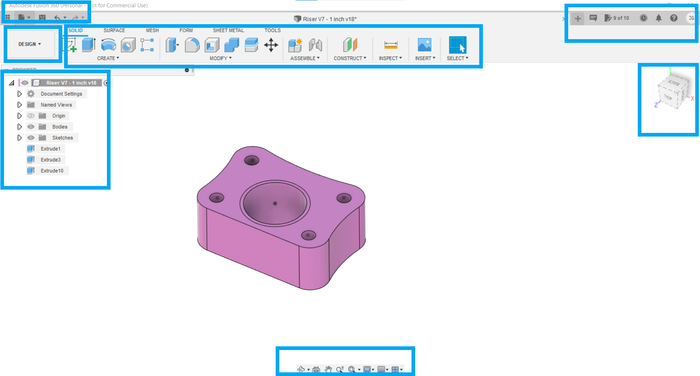This screenshot has width=700, height=376.
Task: Add a new design tab with plus icon
Action: click(578, 18)
